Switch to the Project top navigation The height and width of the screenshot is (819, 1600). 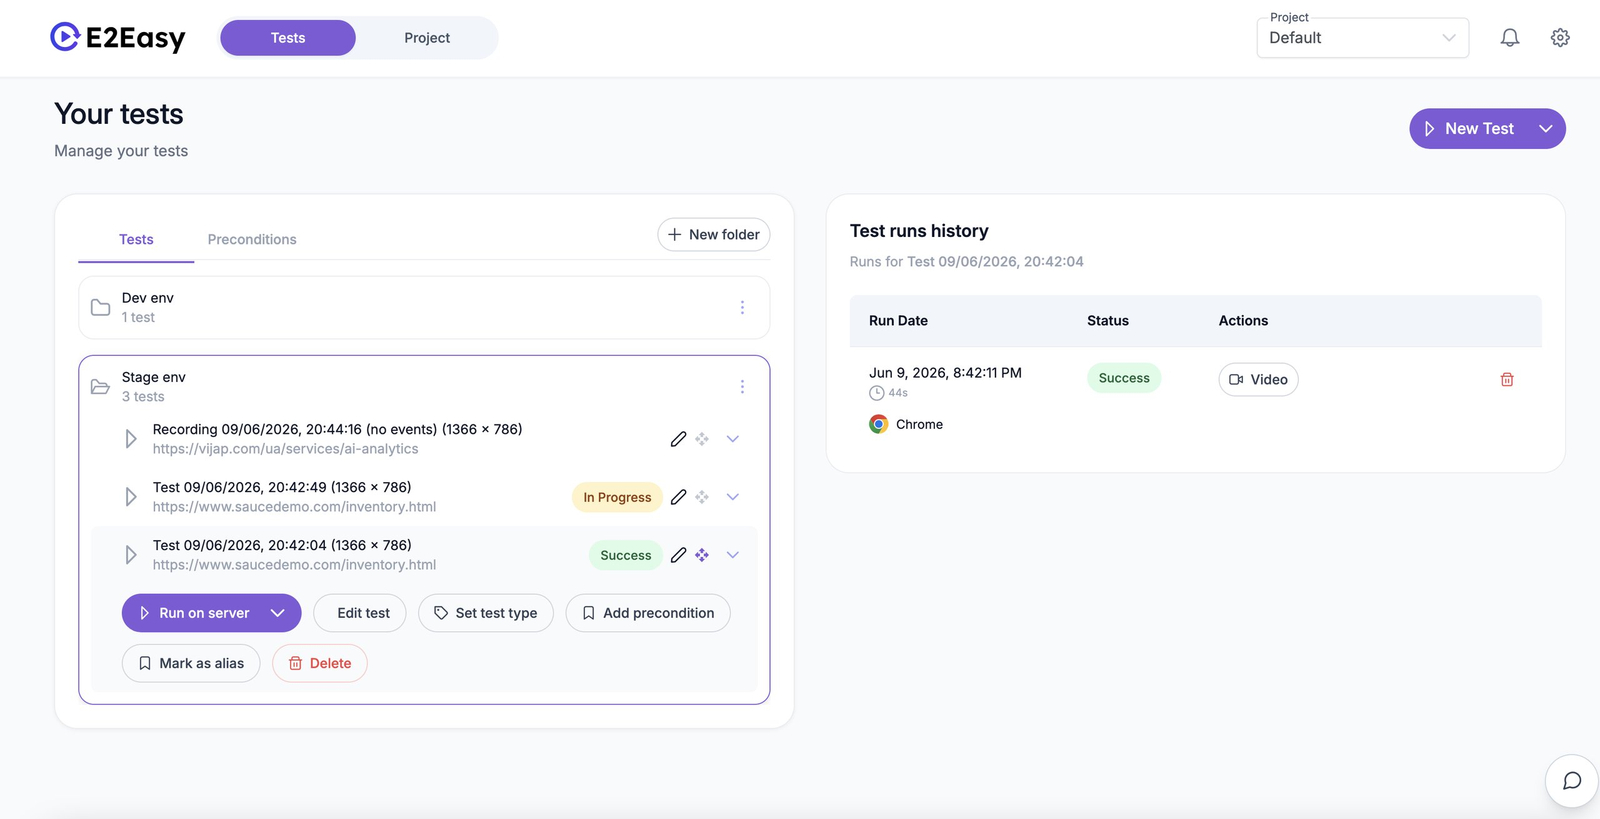[x=427, y=38]
